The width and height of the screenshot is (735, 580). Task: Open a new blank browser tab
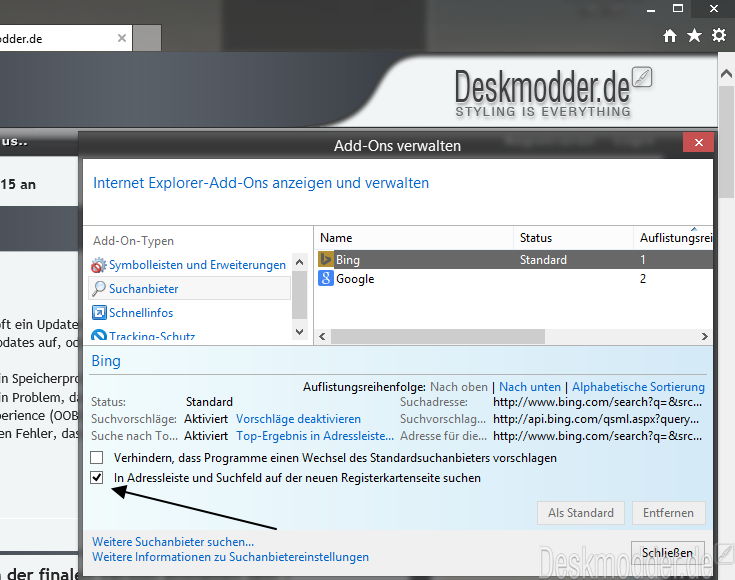tap(147, 38)
